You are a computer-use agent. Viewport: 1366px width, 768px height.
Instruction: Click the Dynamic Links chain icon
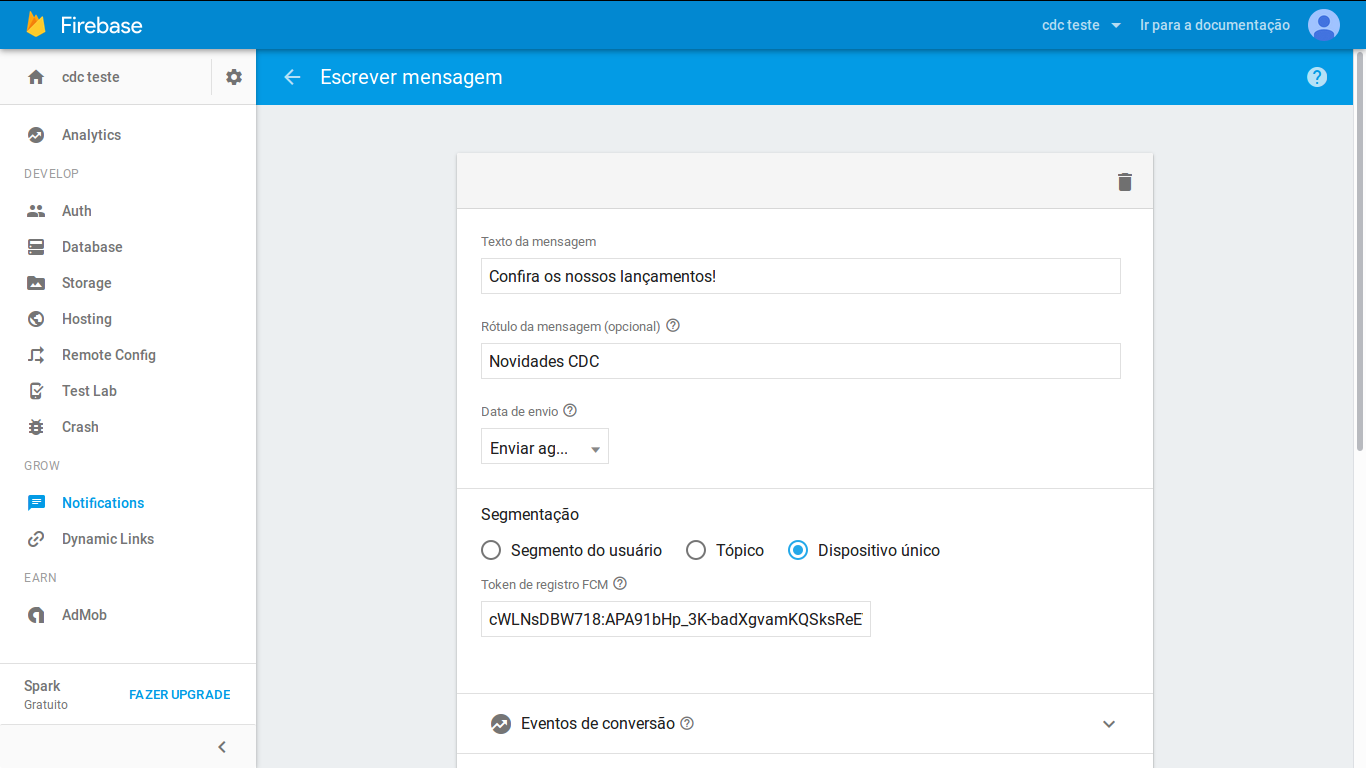tap(36, 539)
